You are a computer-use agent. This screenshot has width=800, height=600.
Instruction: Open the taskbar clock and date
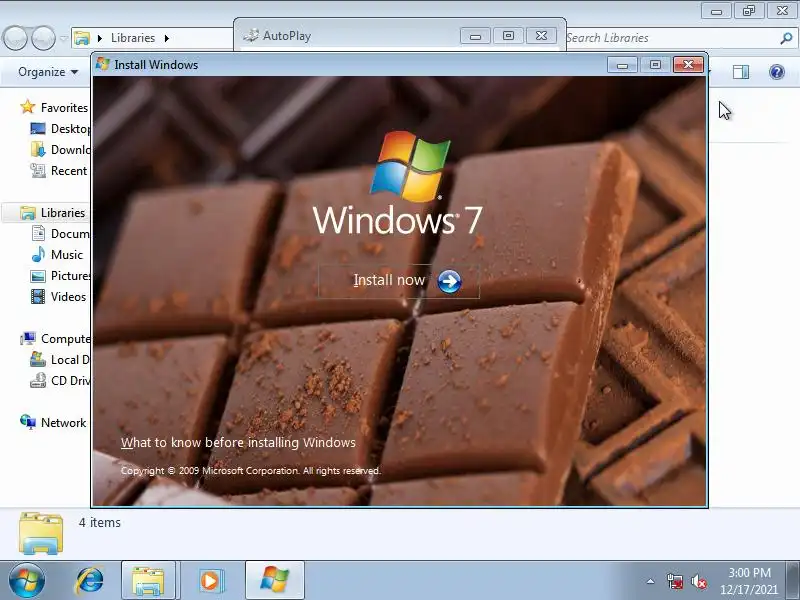[x=749, y=581]
